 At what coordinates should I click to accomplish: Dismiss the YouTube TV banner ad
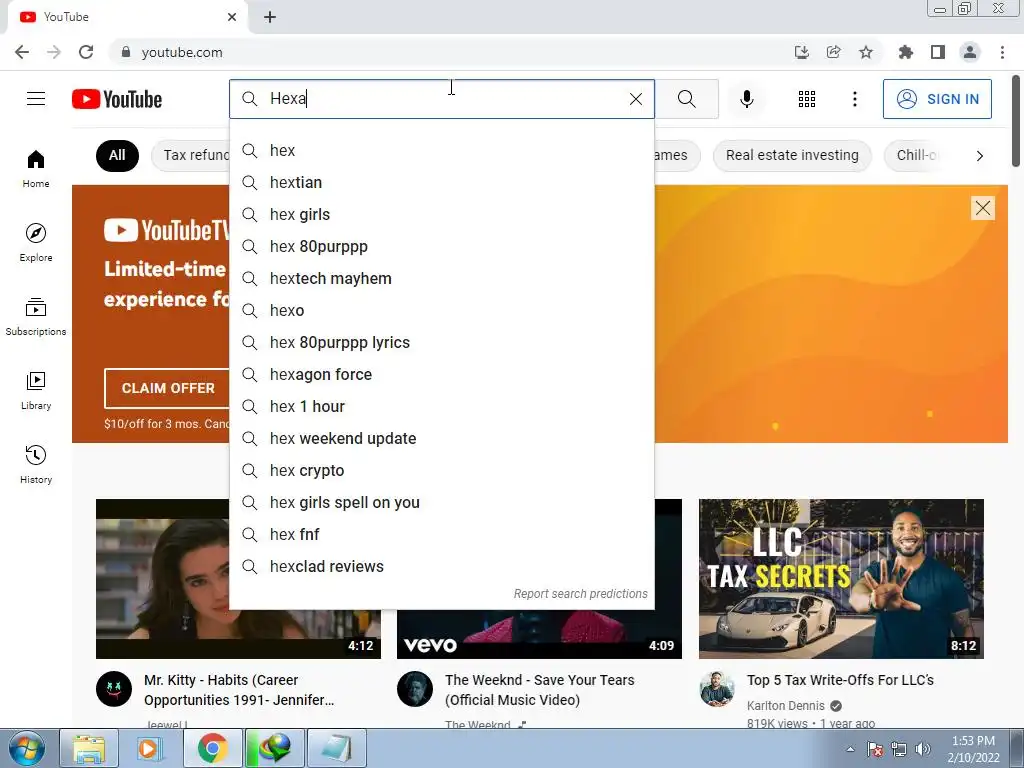(982, 208)
